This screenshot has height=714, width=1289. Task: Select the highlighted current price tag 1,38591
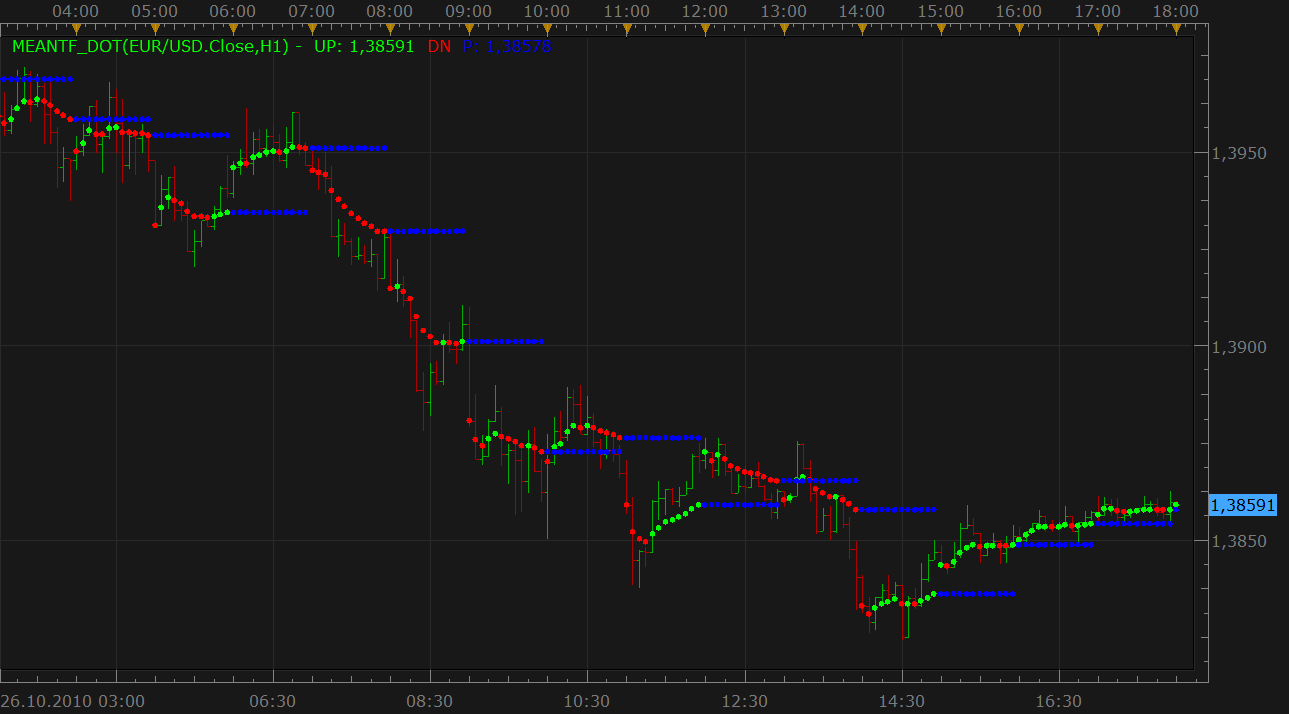[x=1243, y=505]
